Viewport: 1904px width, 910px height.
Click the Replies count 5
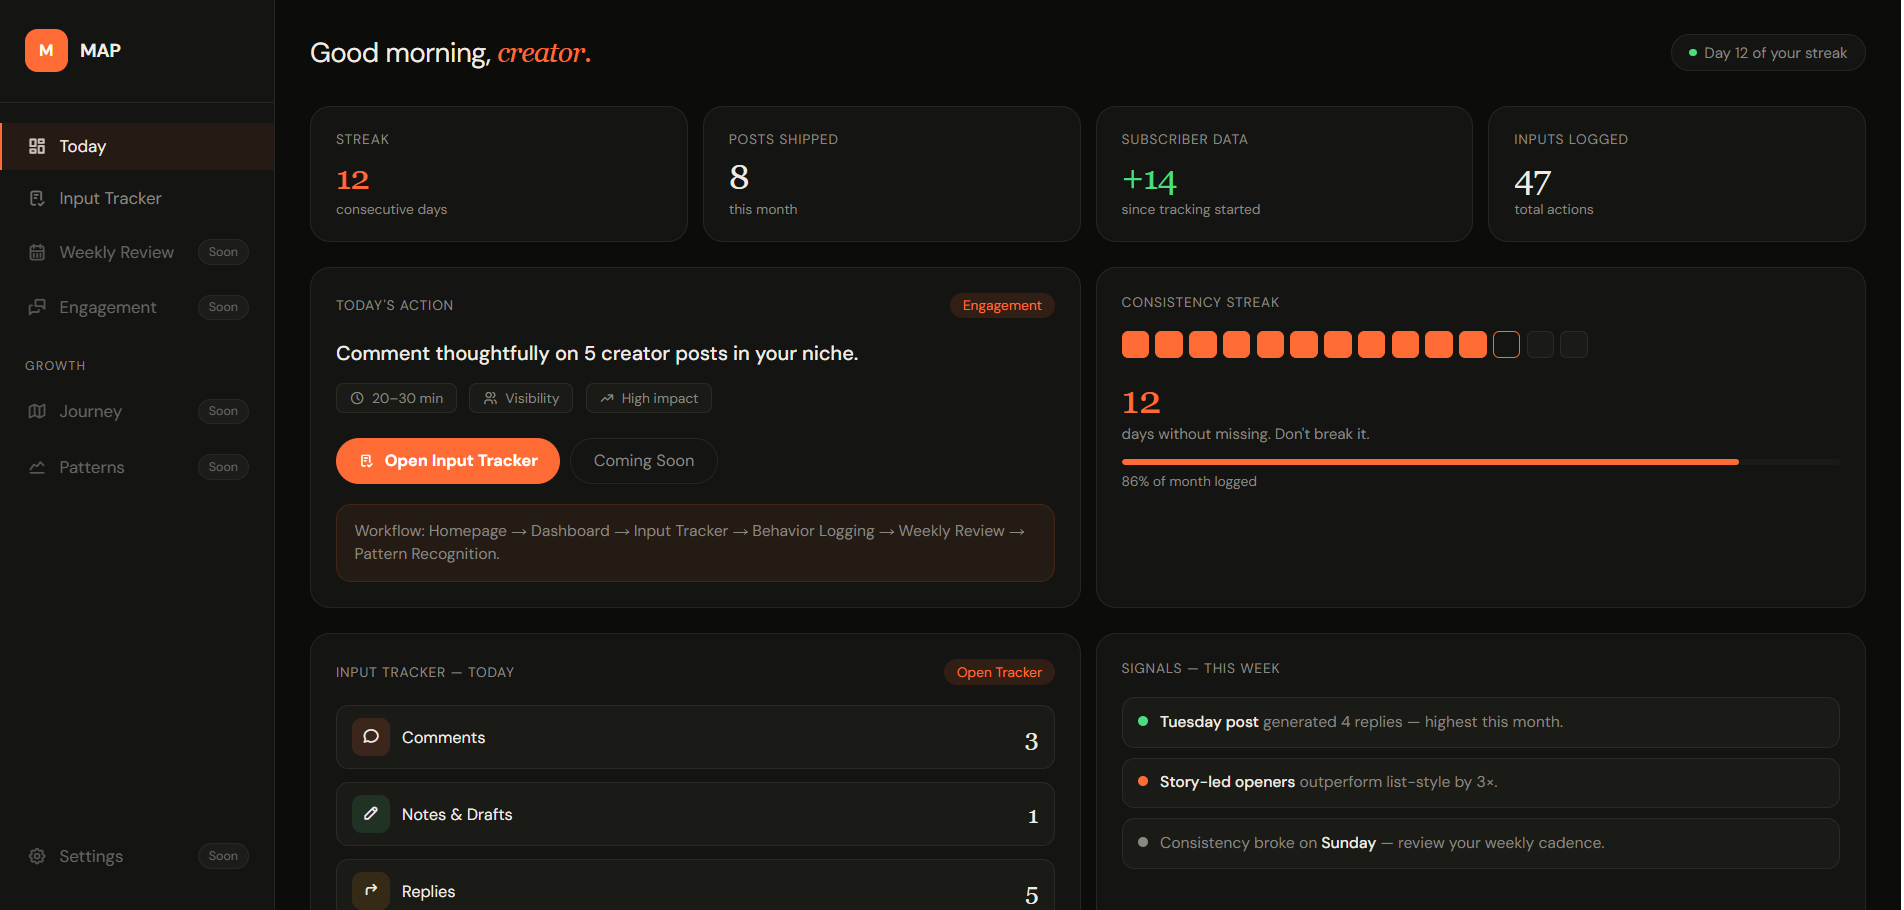pos(1031,895)
